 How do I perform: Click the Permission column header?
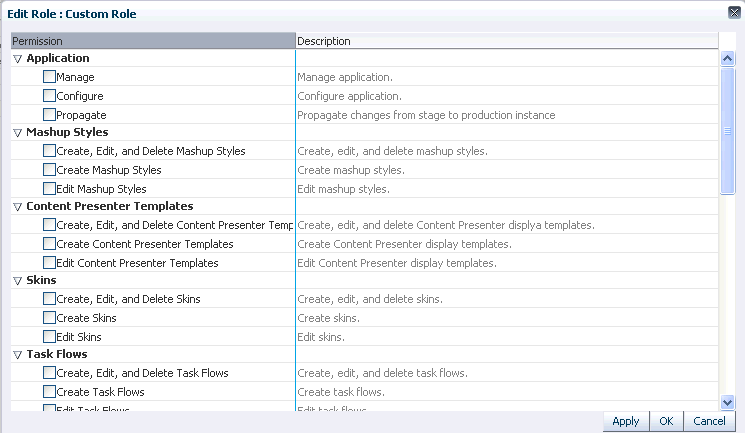[152, 41]
